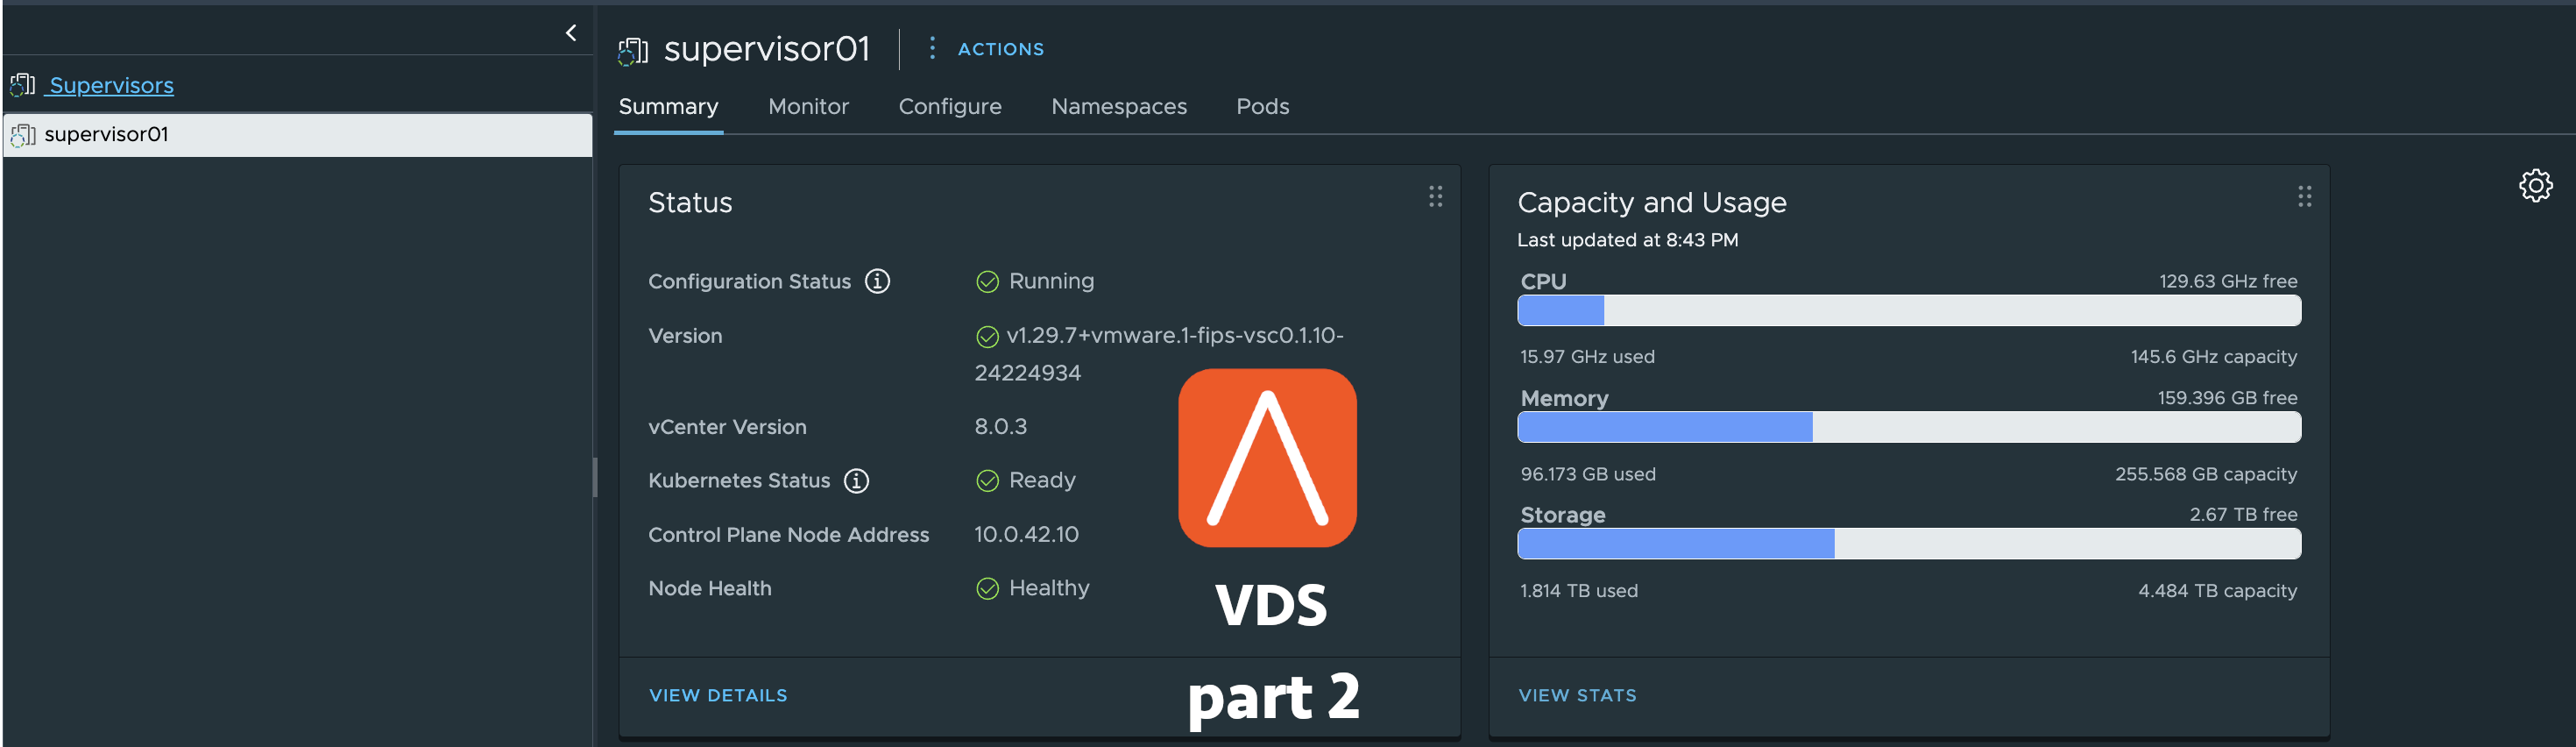This screenshot has width=2576, height=747.
Task: Open the Supervisors link in sidebar
Action: pyautogui.click(x=111, y=86)
